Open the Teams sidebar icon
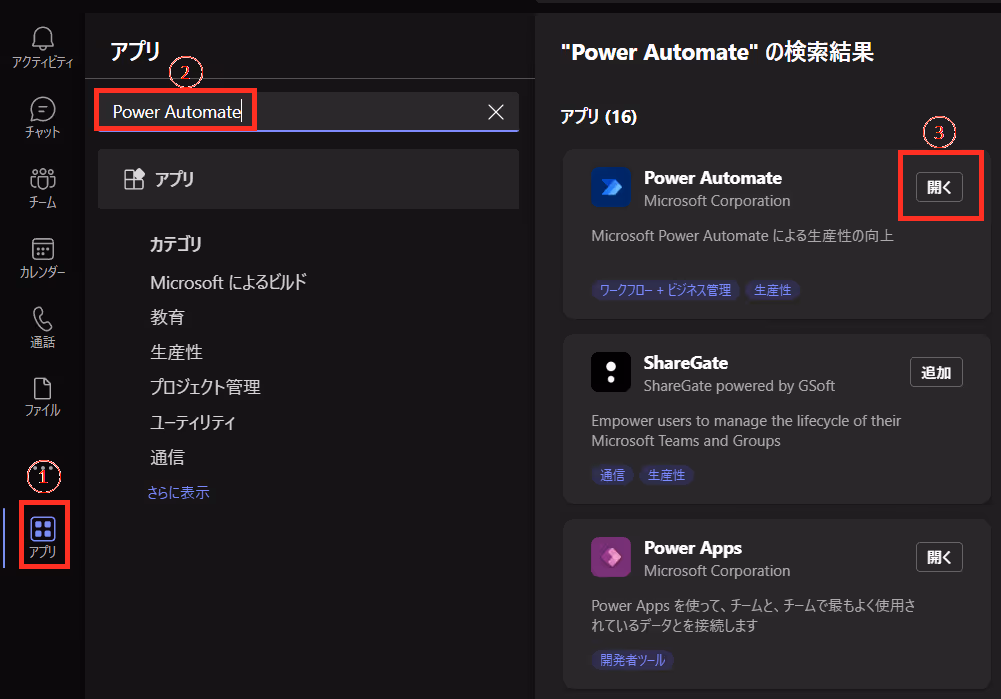The width and height of the screenshot is (1001, 699). (43, 188)
